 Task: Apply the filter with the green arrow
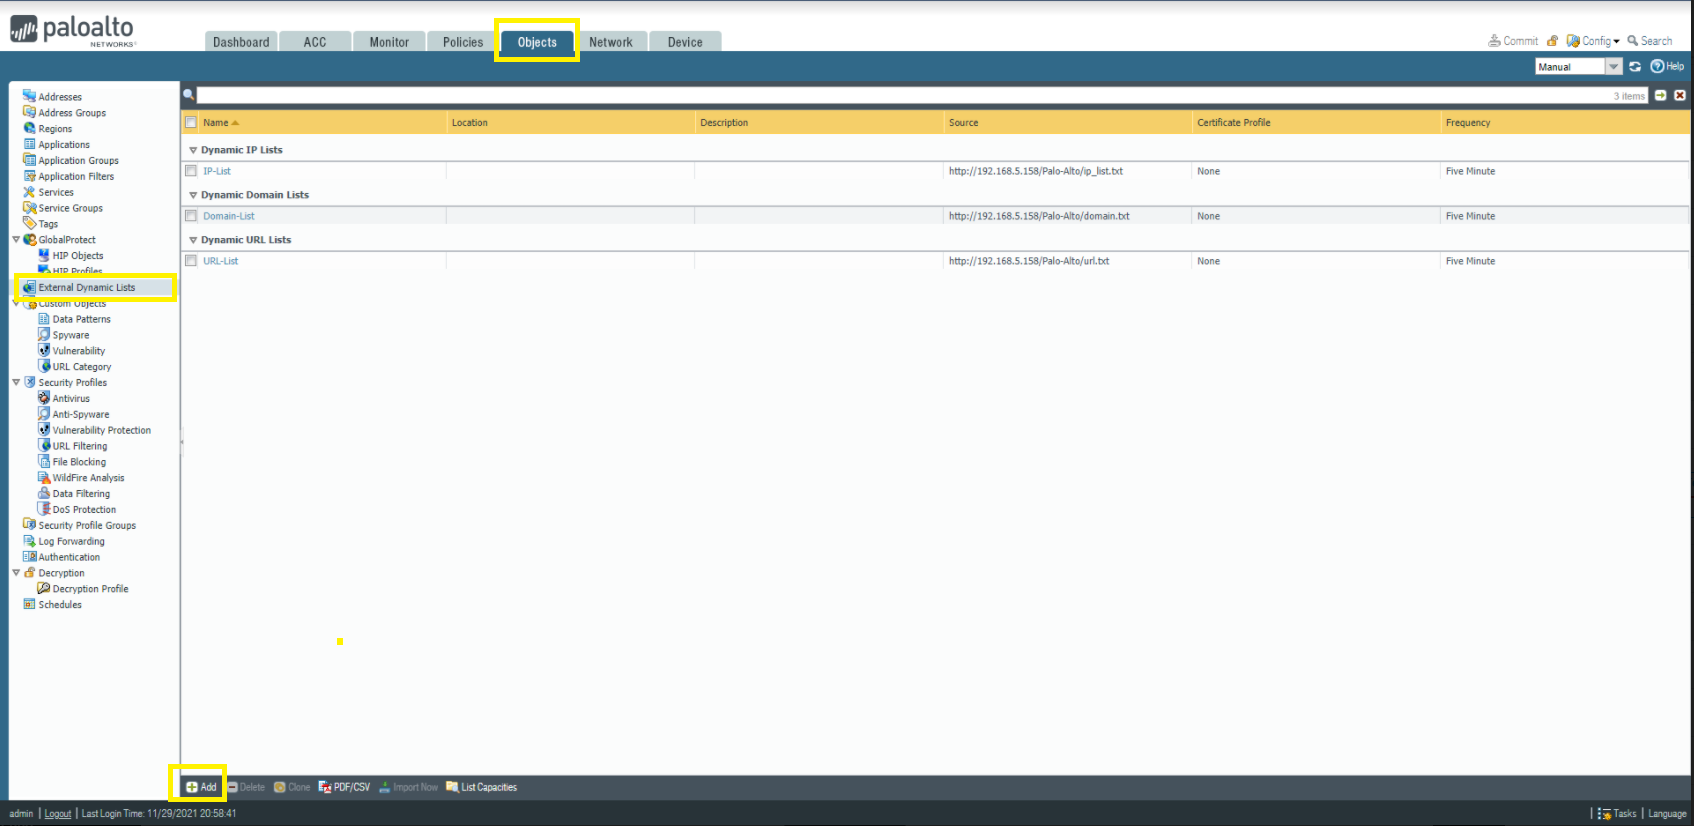[1661, 96]
